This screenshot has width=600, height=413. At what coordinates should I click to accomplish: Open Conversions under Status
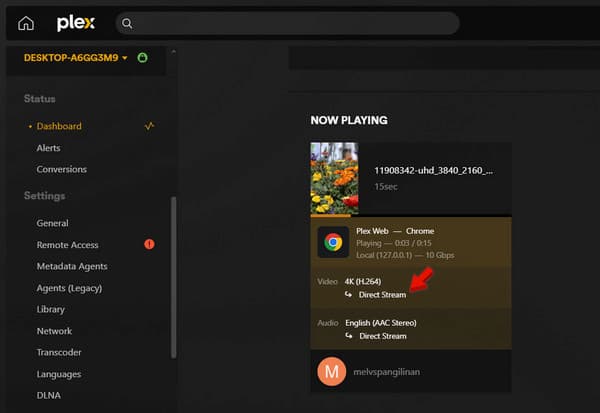pyautogui.click(x=62, y=169)
